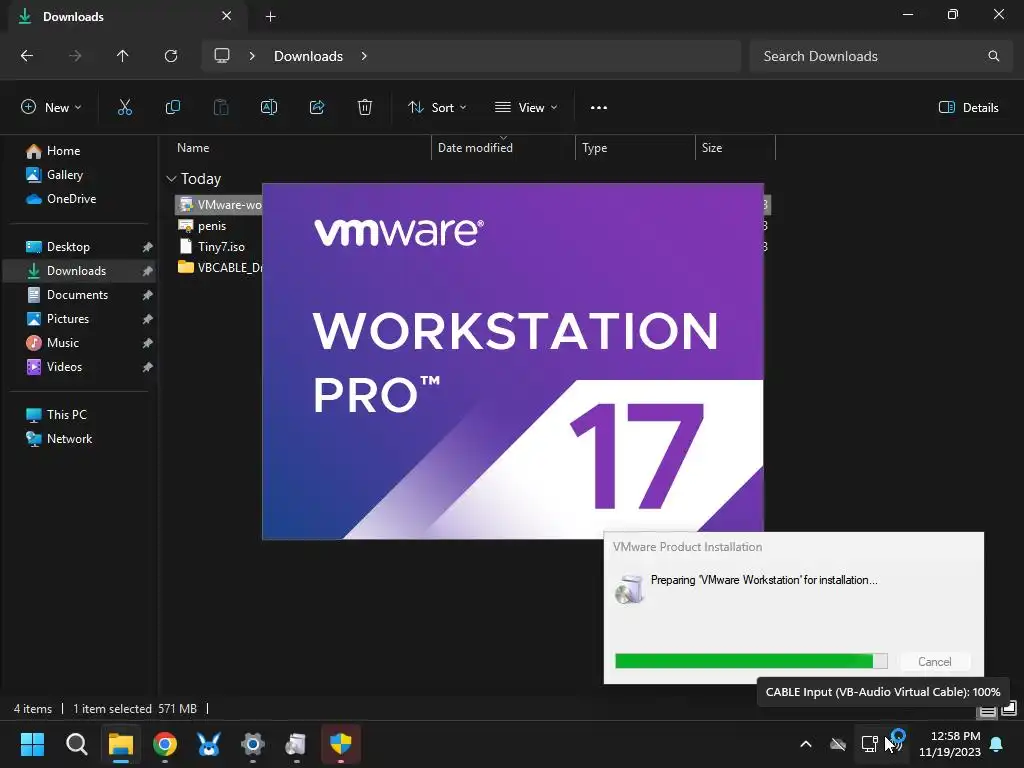Open clock showing 12:58 PM
The image size is (1024, 768).
tap(950, 744)
